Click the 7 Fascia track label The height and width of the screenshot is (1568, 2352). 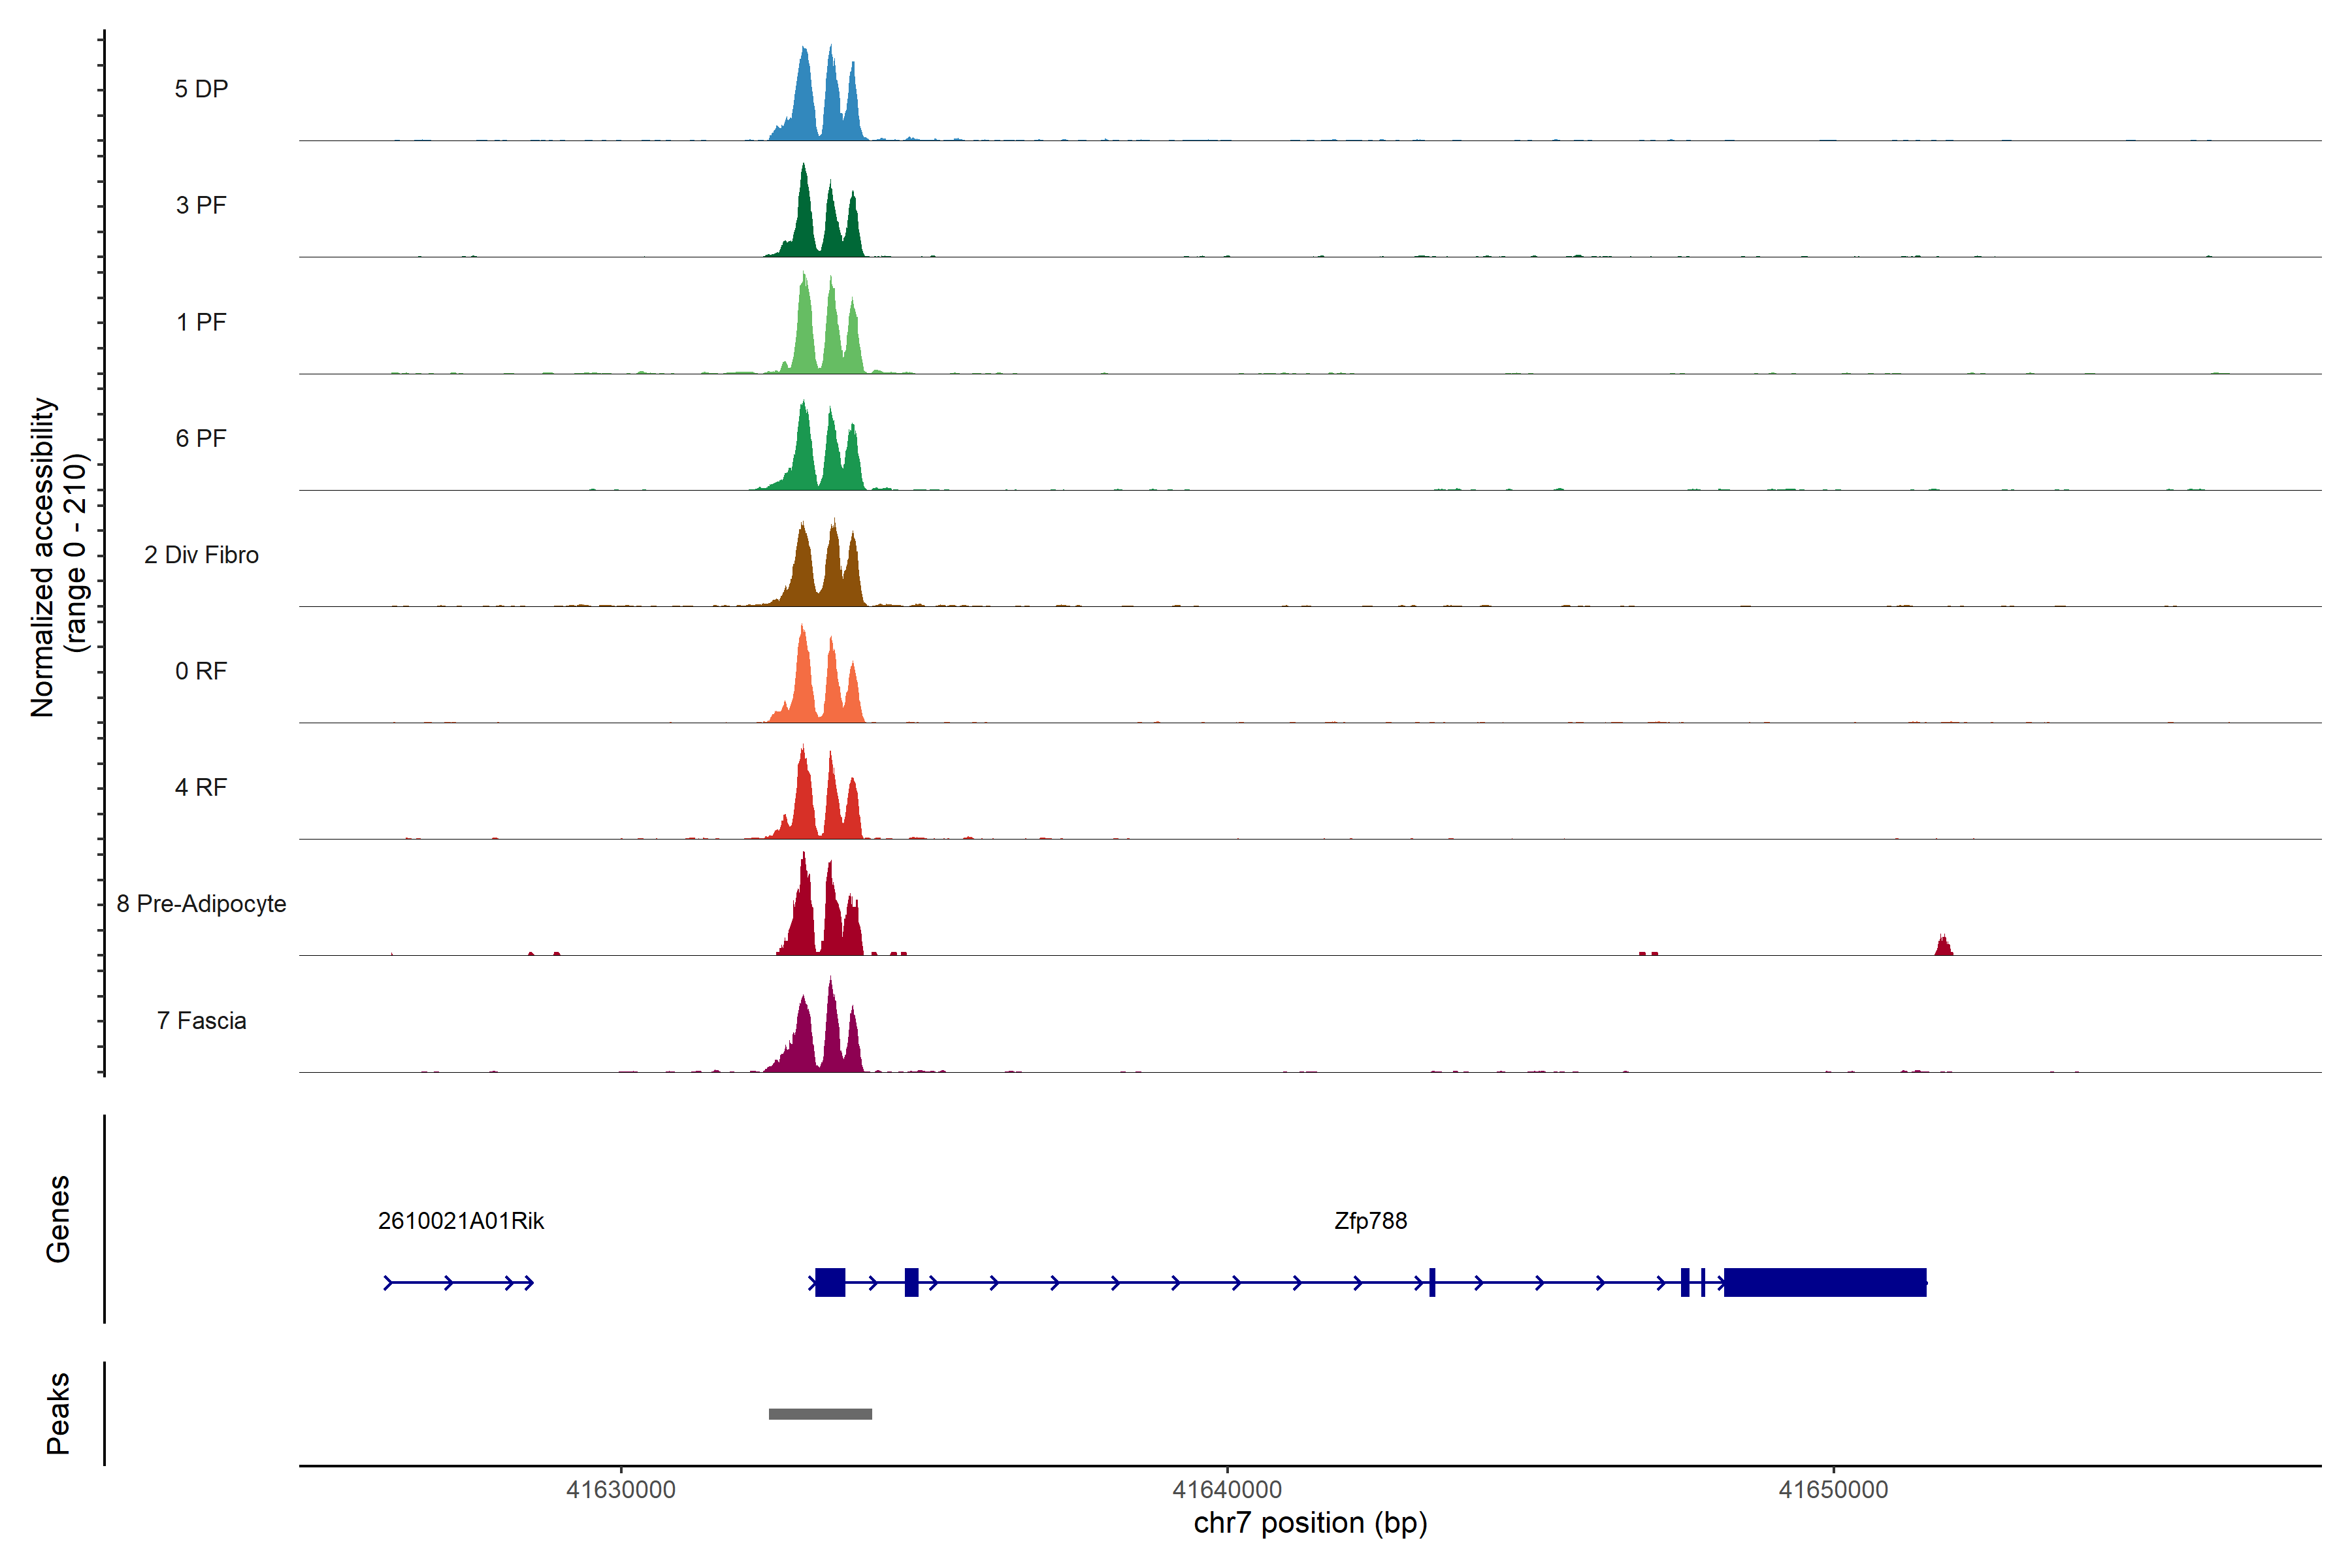coord(201,1020)
